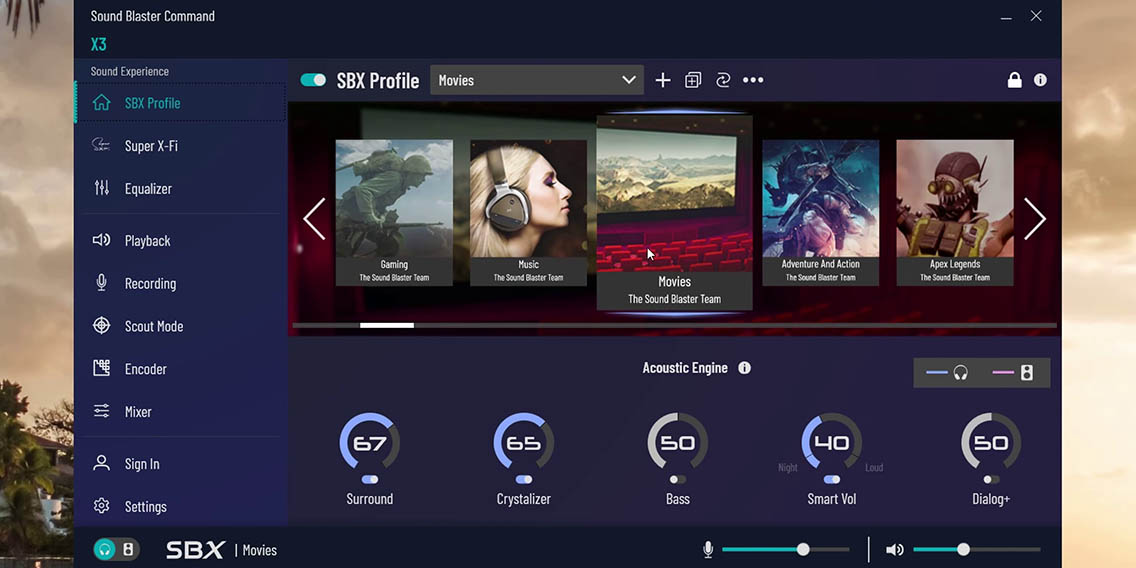Click the Mixer sliders icon

101,412
